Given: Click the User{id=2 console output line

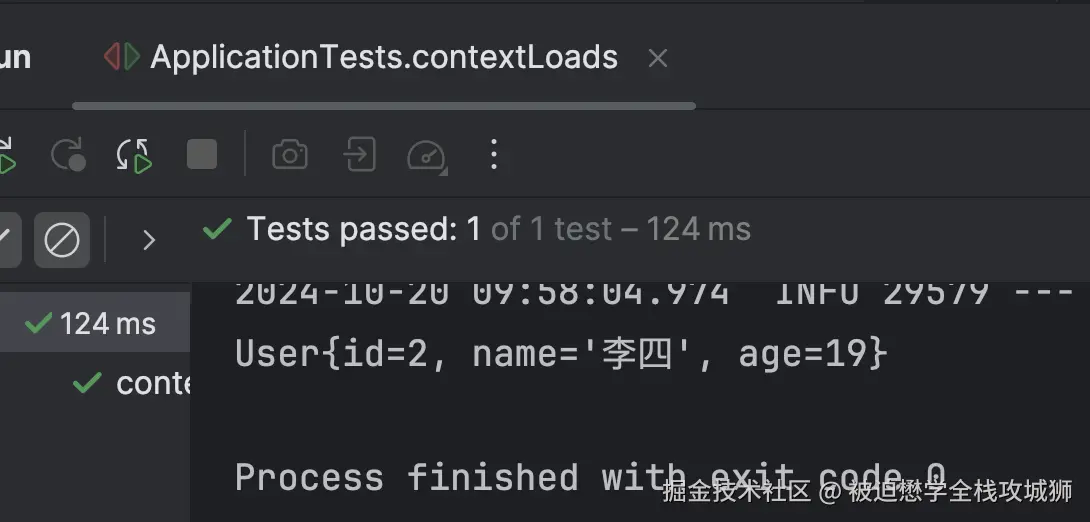Looking at the screenshot, I should coord(560,354).
